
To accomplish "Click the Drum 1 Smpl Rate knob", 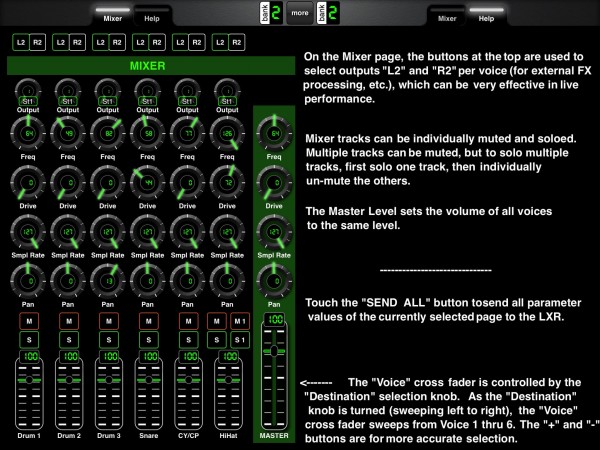I will click(28, 232).
